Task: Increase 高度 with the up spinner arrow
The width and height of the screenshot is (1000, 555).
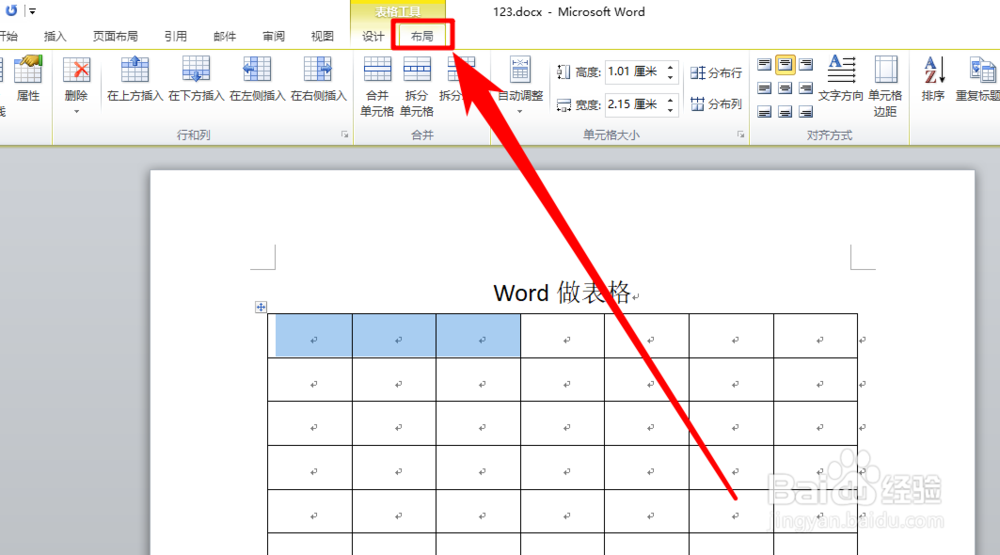Action: tap(670, 67)
